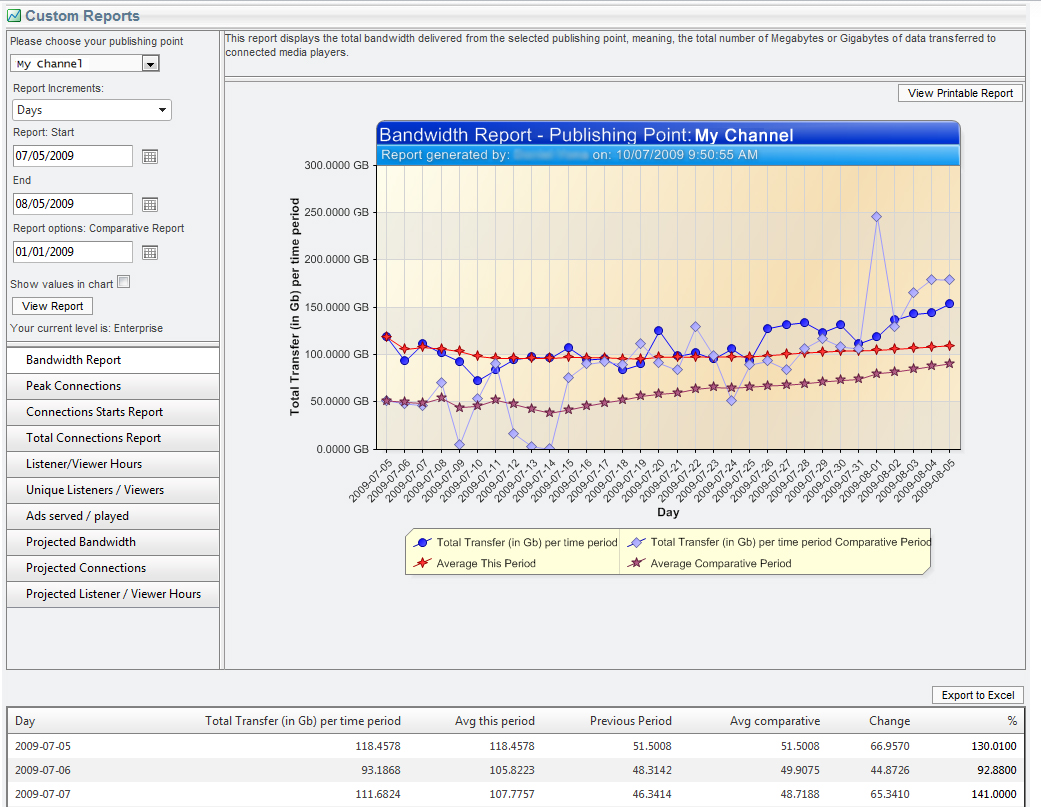Enable the Show values in chart checkbox
The width and height of the screenshot is (1041, 807).
pyautogui.click(x=124, y=283)
